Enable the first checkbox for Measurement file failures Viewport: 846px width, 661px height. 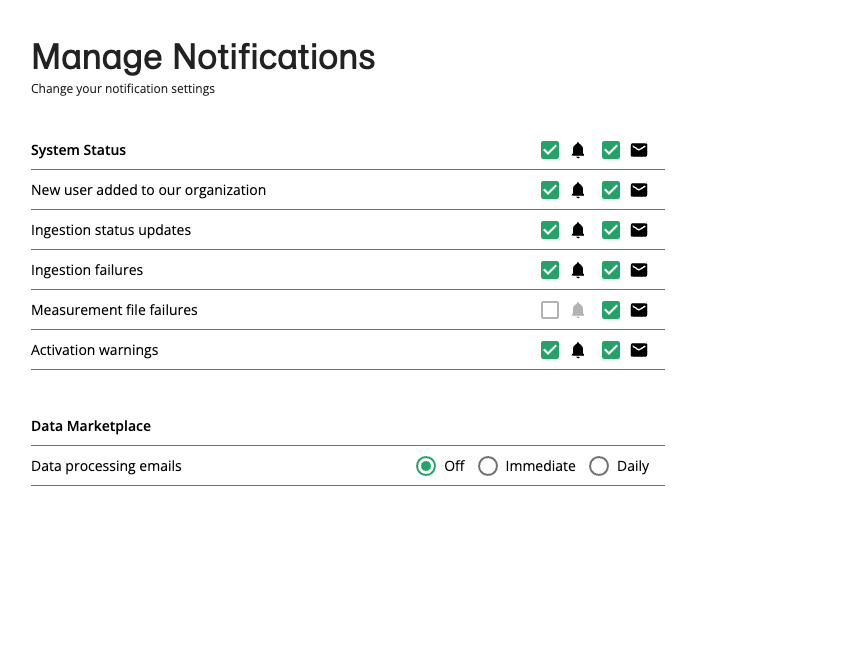coord(550,309)
